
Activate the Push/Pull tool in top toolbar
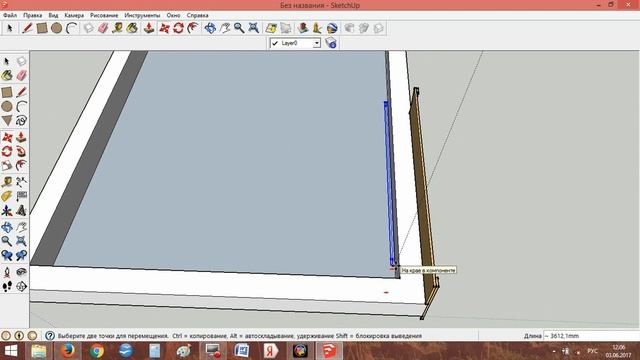[149, 28]
